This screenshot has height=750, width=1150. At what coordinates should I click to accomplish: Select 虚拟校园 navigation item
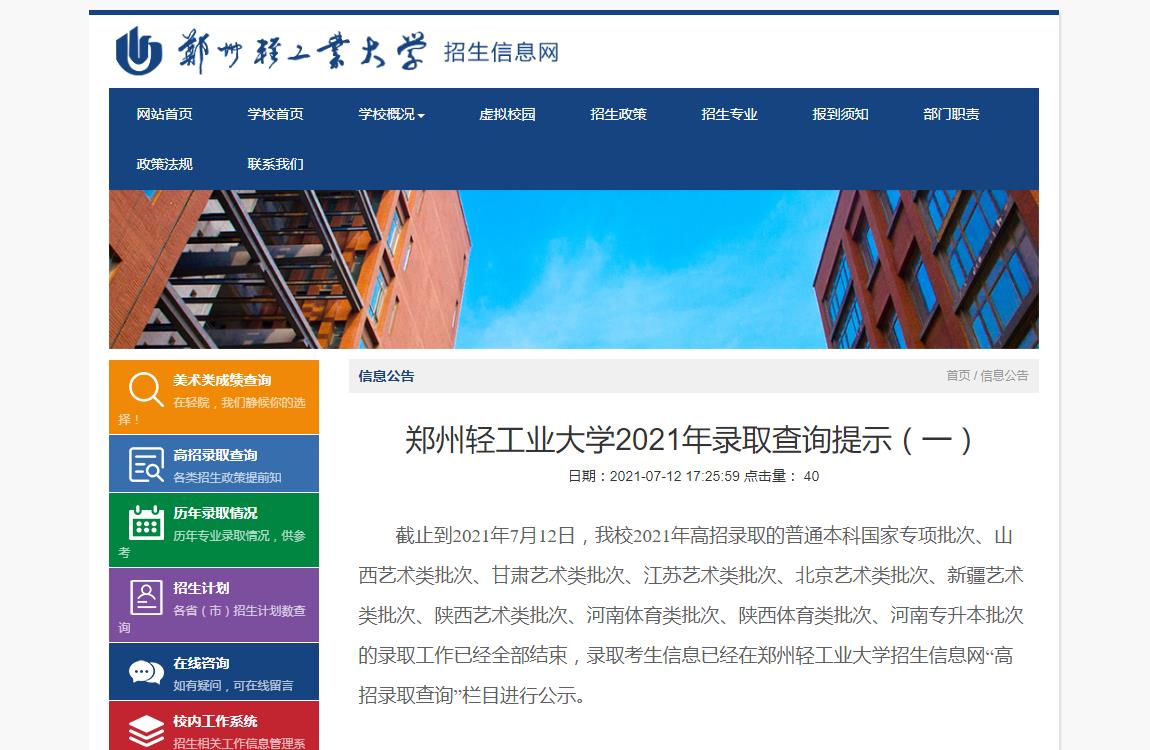tap(507, 114)
